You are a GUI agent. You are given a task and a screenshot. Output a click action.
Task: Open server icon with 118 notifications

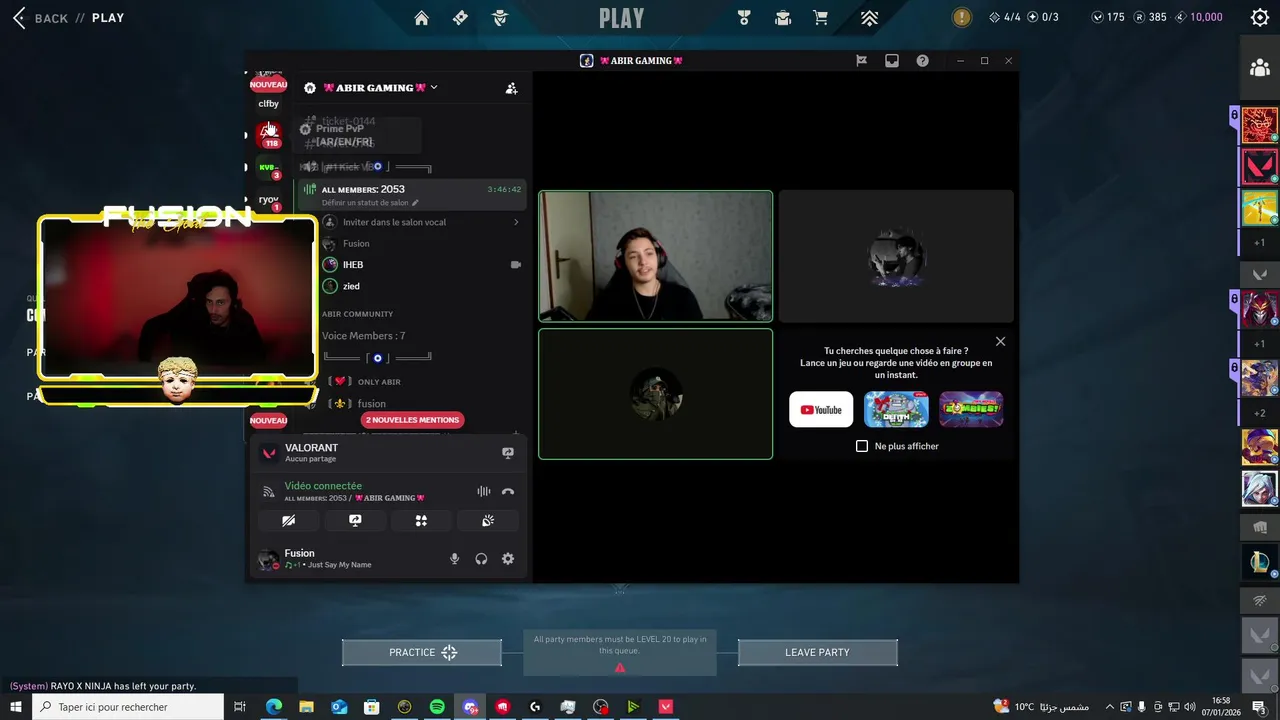coord(269,134)
